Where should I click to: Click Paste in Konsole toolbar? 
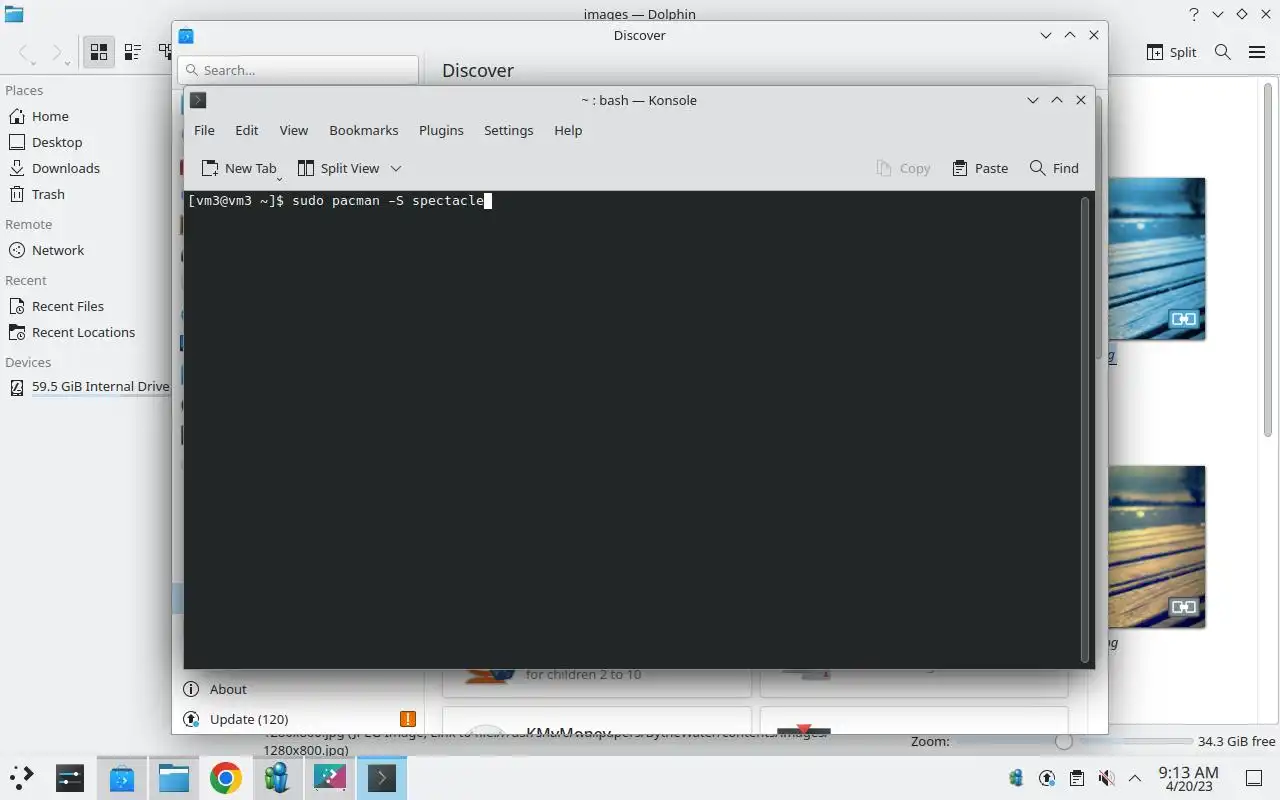[980, 168]
